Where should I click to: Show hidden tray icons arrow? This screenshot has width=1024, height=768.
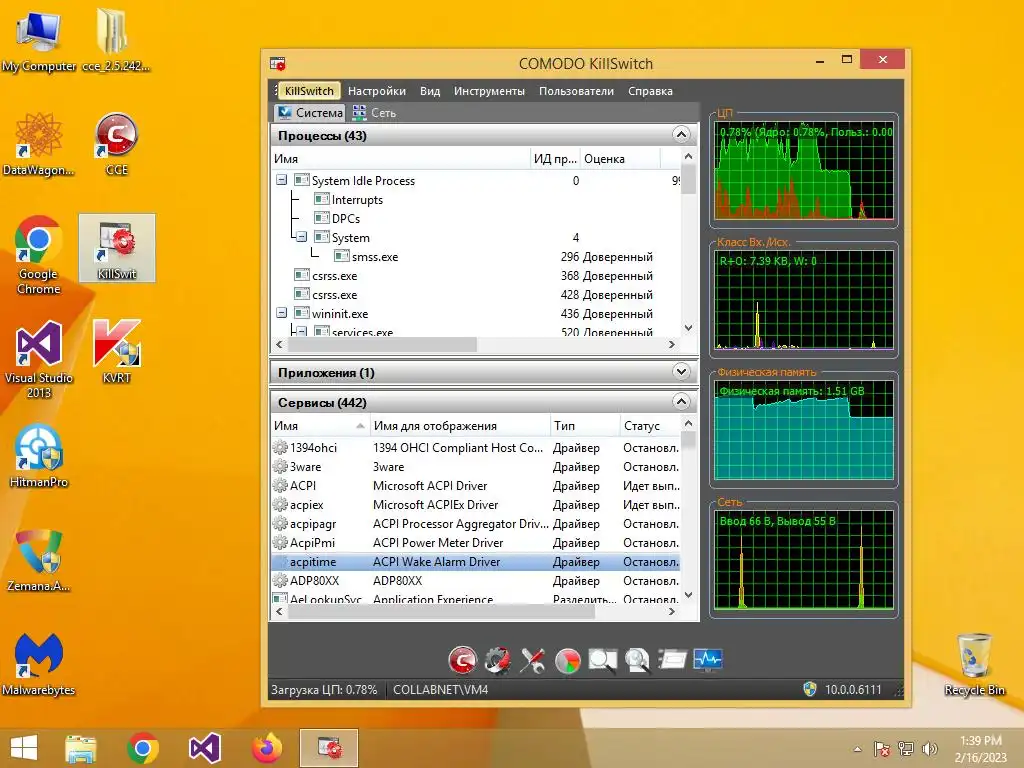857,749
